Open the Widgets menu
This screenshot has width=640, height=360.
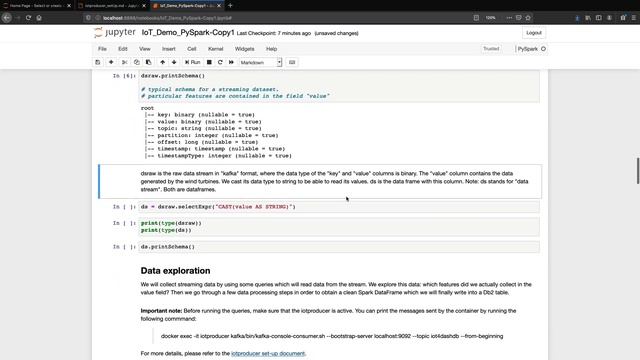click(244, 49)
